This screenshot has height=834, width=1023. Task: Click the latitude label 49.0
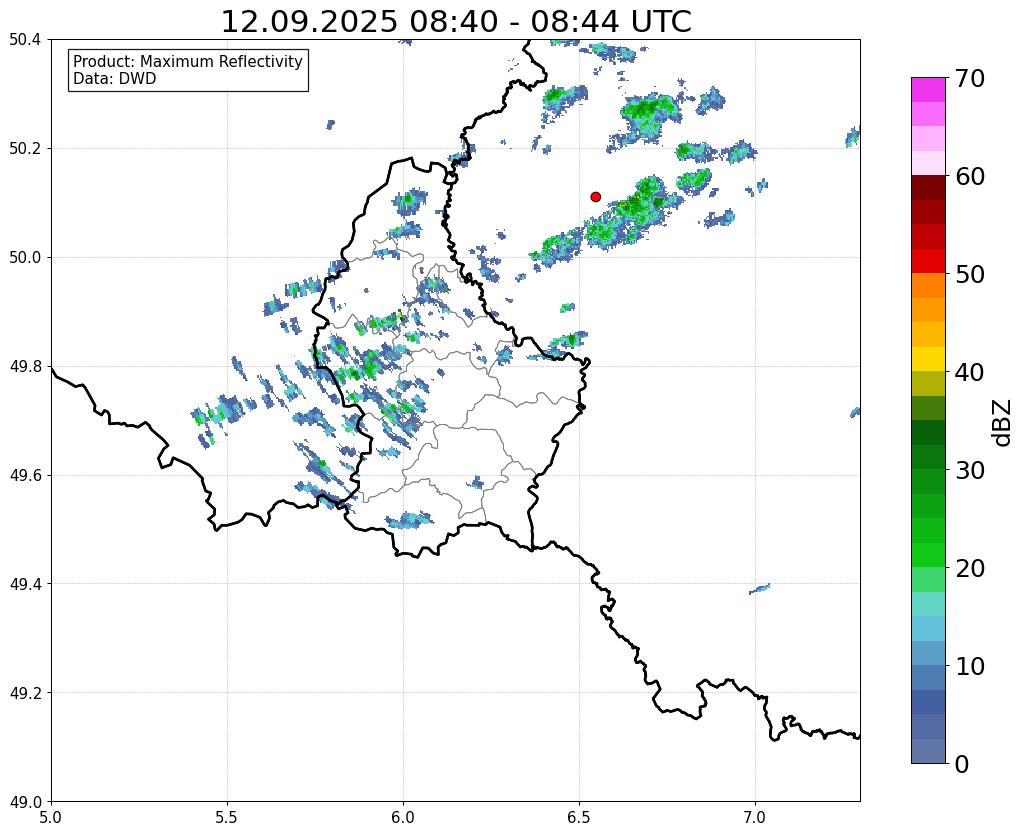(25, 802)
